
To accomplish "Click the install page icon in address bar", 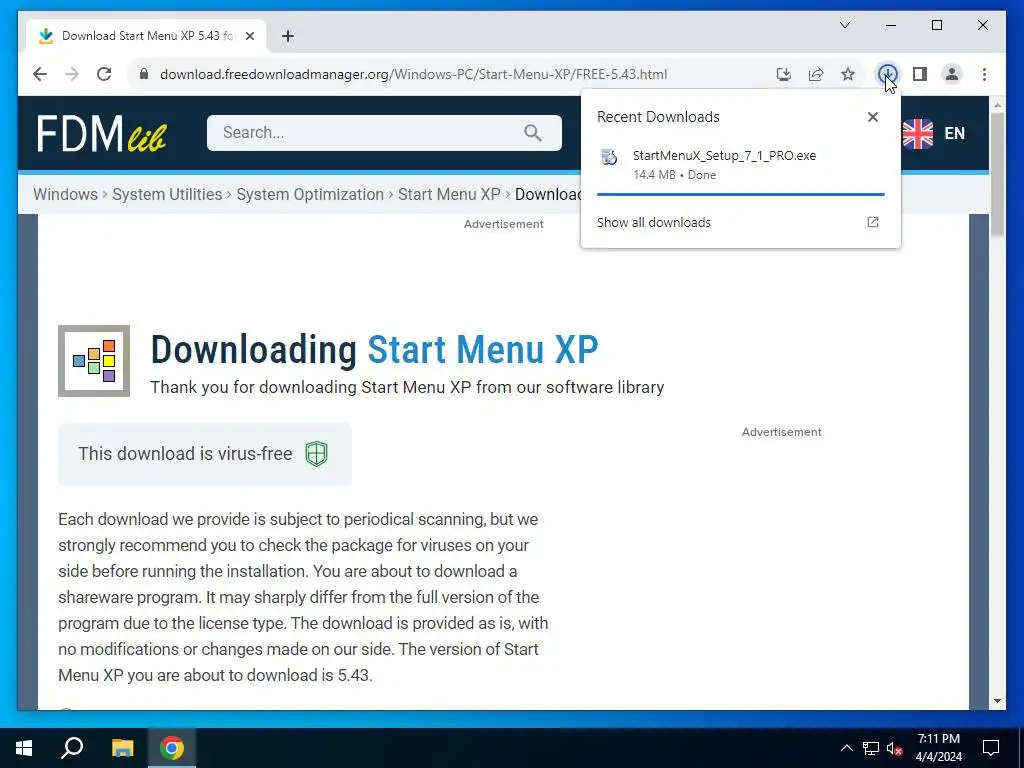I will pyautogui.click(x=784, y=74).
